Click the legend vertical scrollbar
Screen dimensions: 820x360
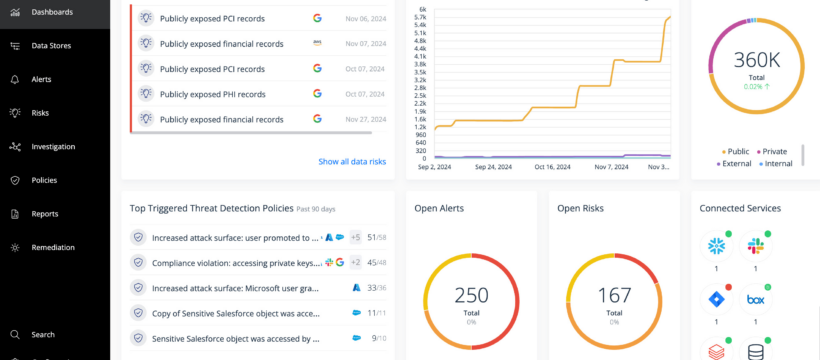(x=803, y=155)
